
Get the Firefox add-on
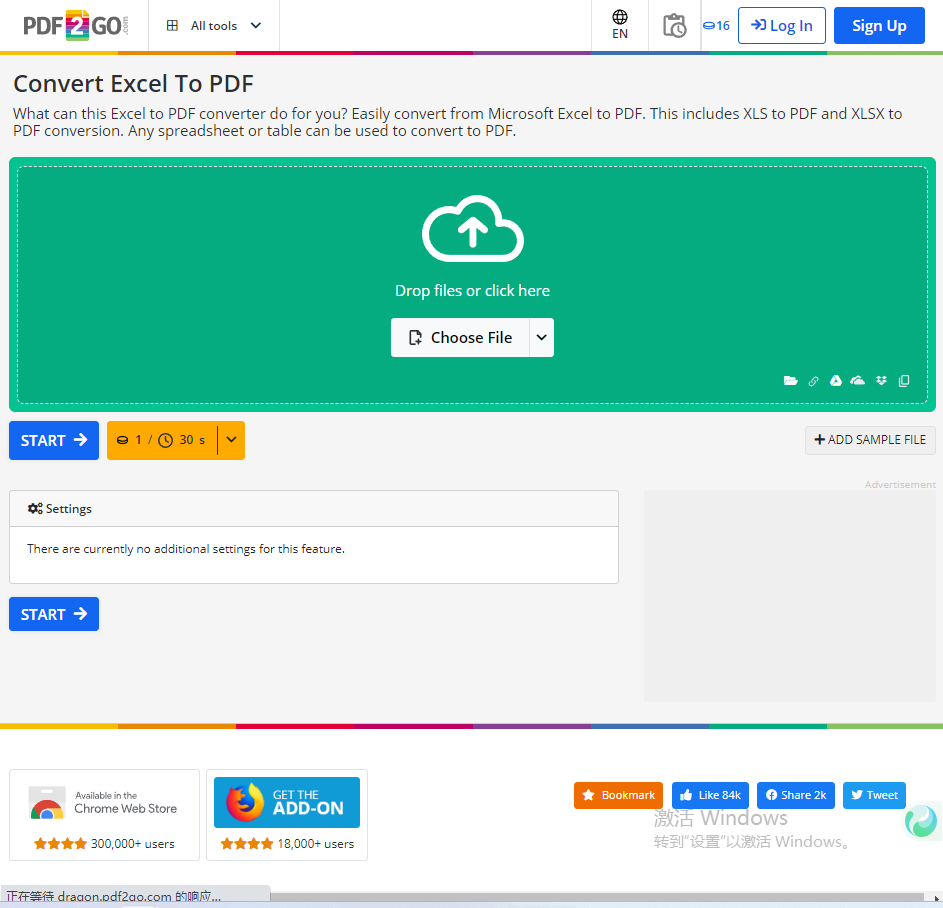click(287, 803)
